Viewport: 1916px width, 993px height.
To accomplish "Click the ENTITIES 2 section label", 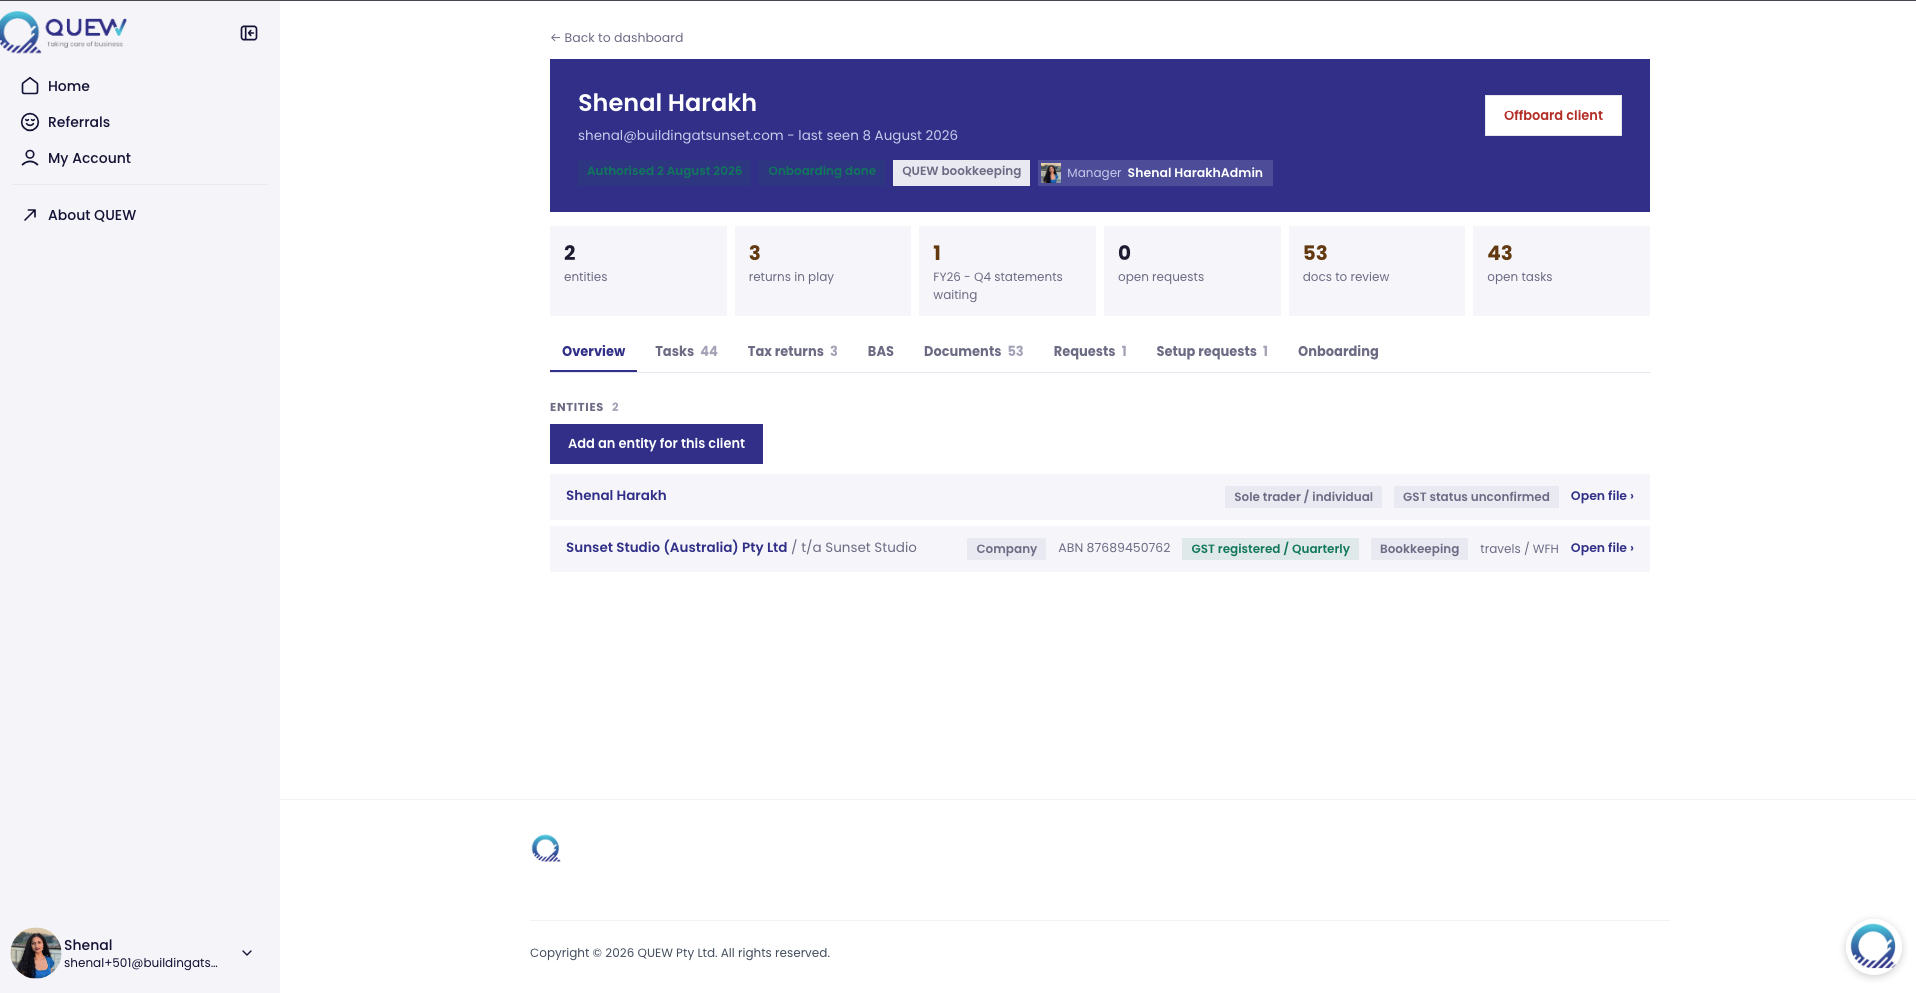I will (584, 407).
